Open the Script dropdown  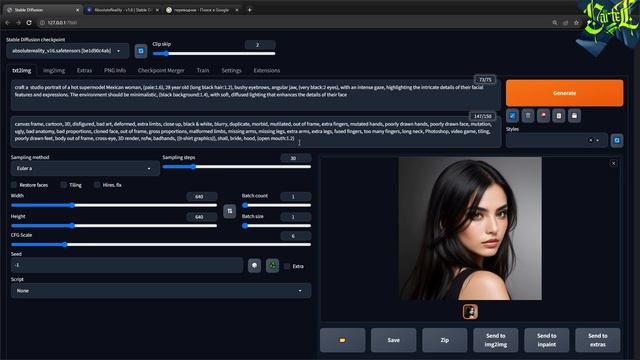click(x=161, y=291)
